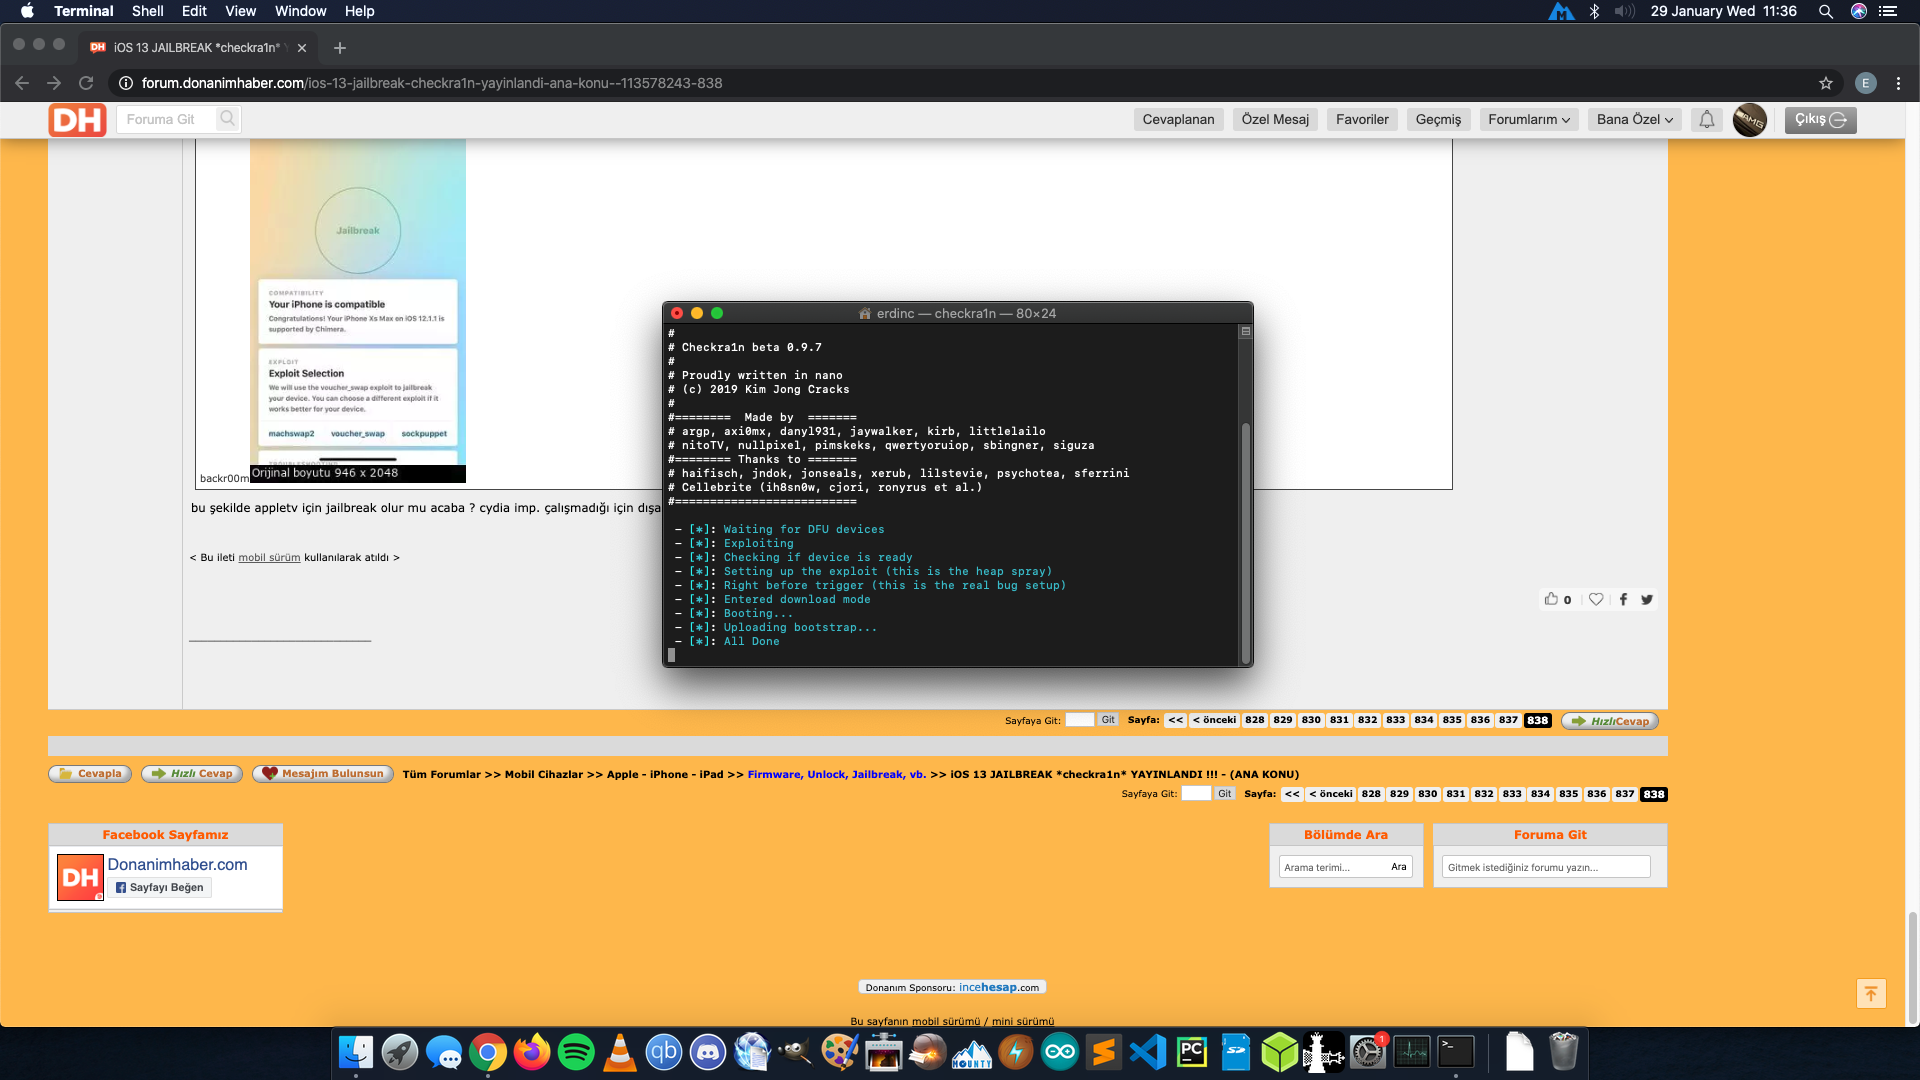This screenshot has height=1080, width=1920.
Task: Favorite the post with heart icon
Action: point(1596,599)
